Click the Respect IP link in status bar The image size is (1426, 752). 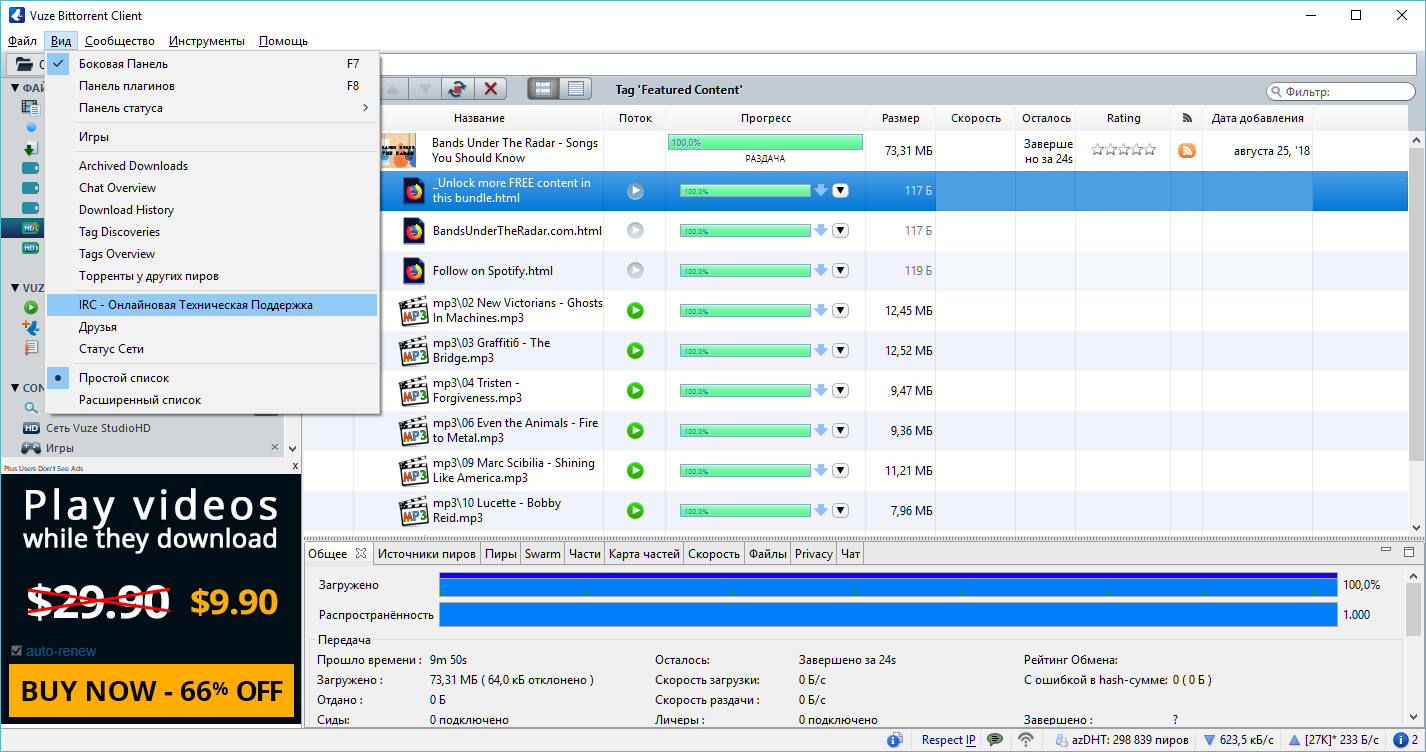pos(949,740)
